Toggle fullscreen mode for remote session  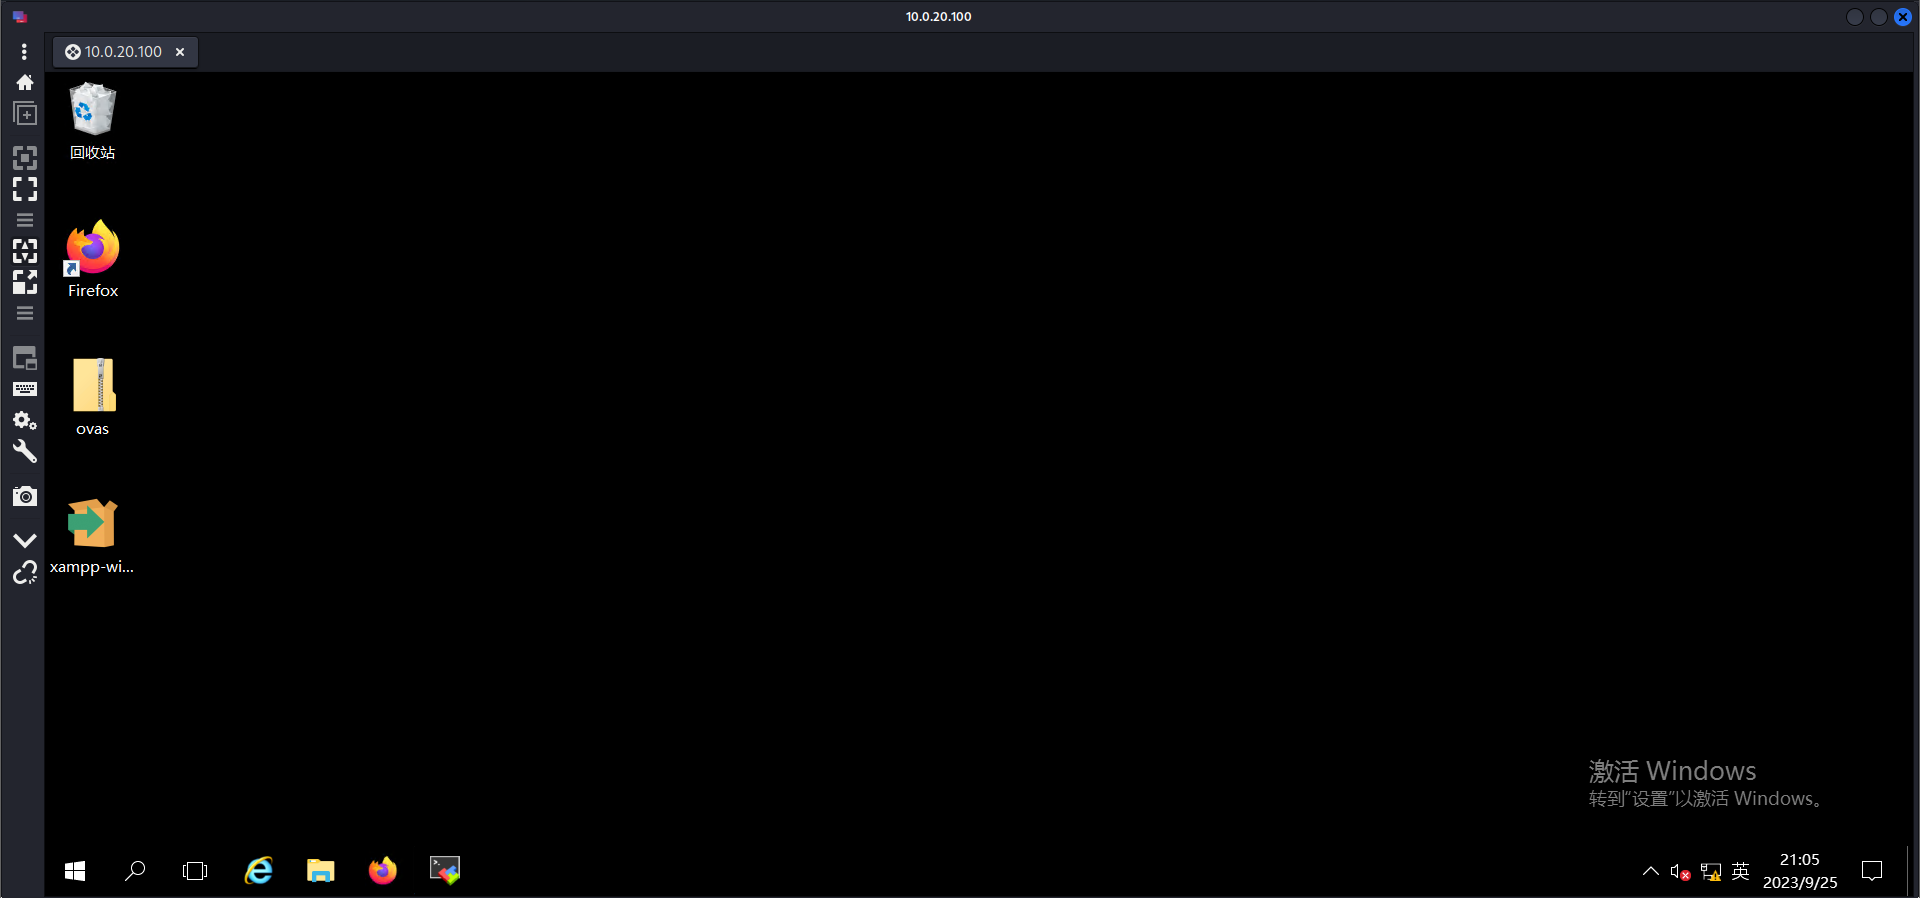click(24, 189)
